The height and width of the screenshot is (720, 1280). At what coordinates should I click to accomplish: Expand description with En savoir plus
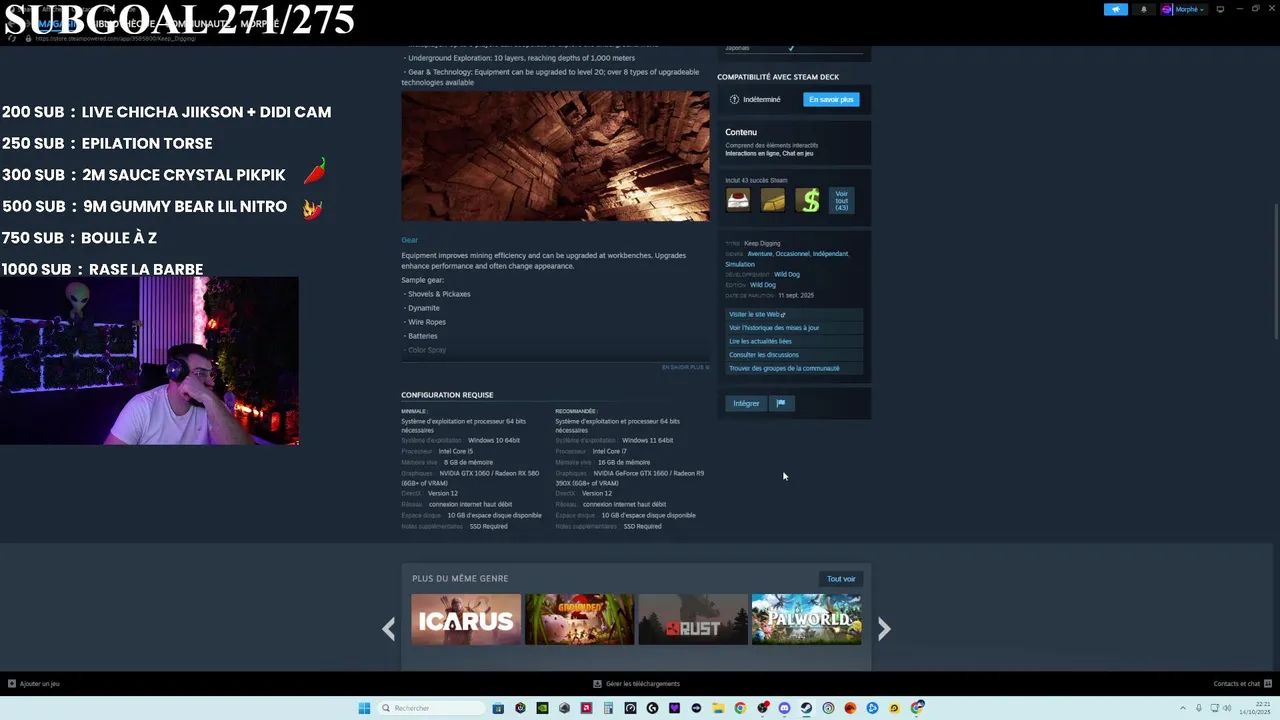click(x=685, y=367)
